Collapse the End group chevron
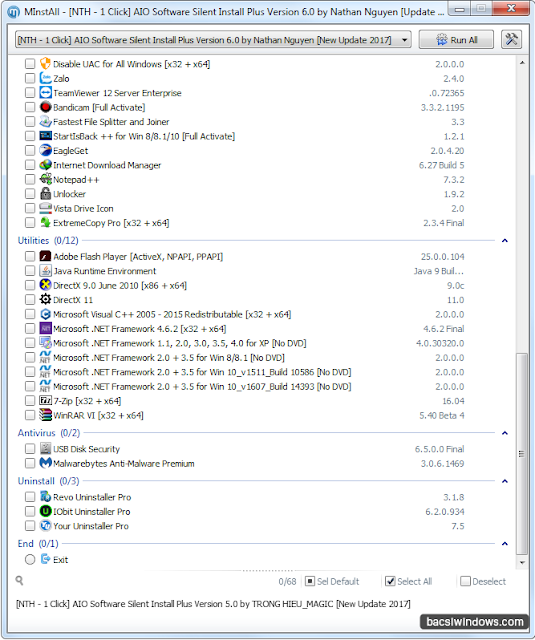535x640 pixels. (x=505, y=543)
